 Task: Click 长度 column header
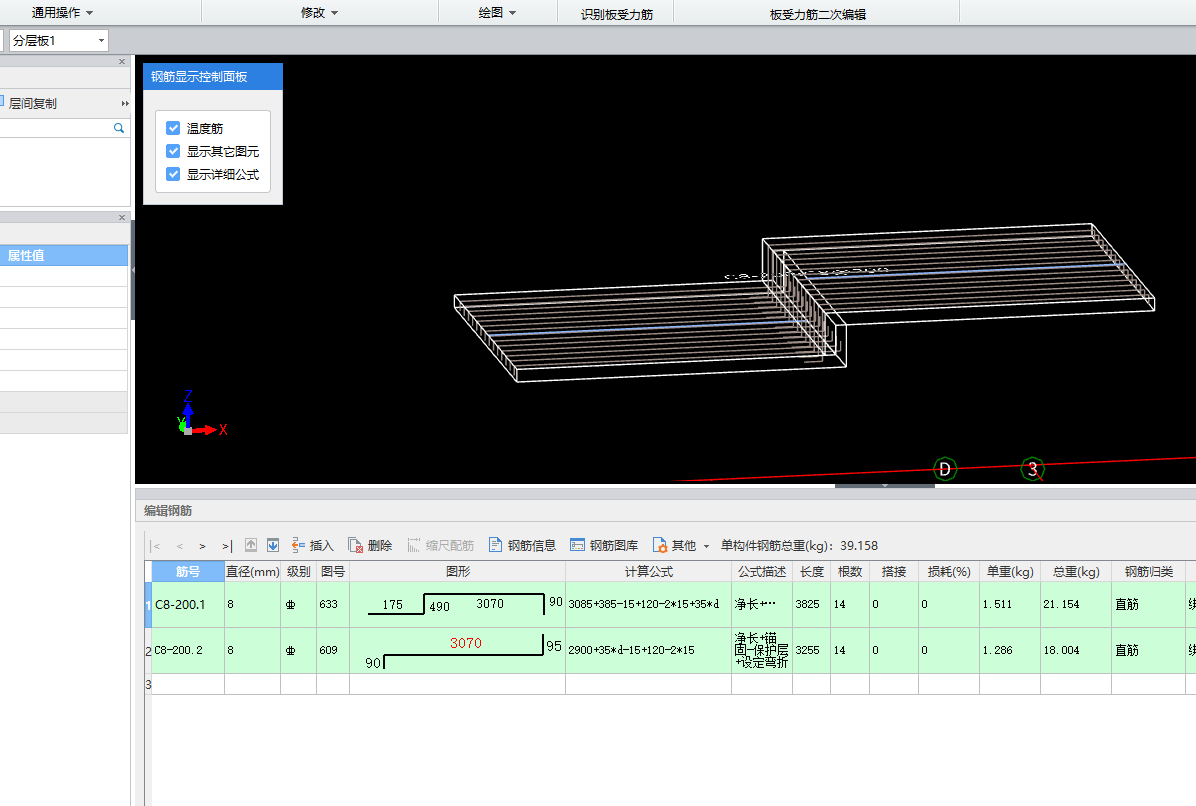812,571
